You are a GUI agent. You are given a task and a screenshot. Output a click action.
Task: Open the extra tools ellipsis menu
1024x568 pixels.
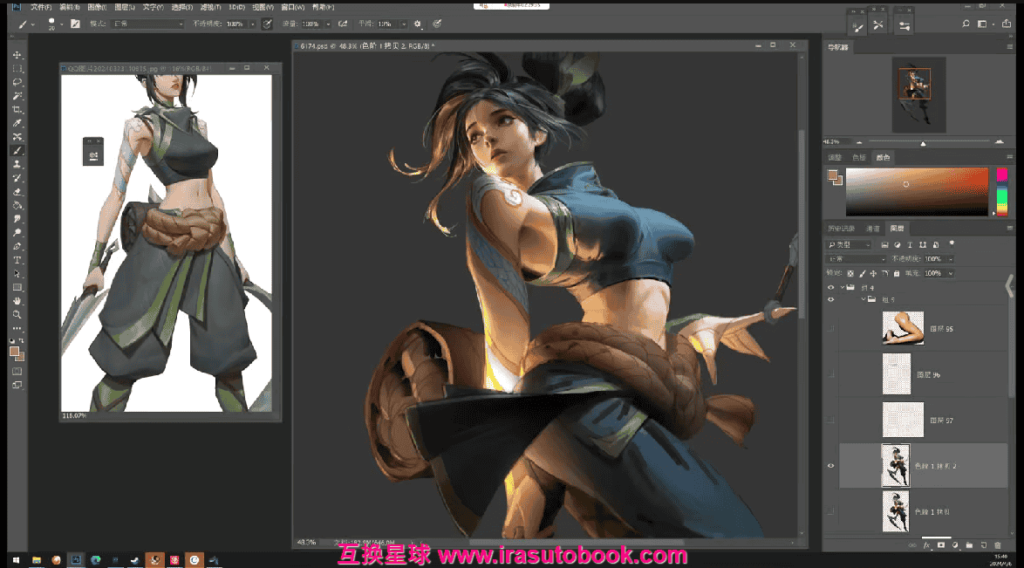point(18,328)
